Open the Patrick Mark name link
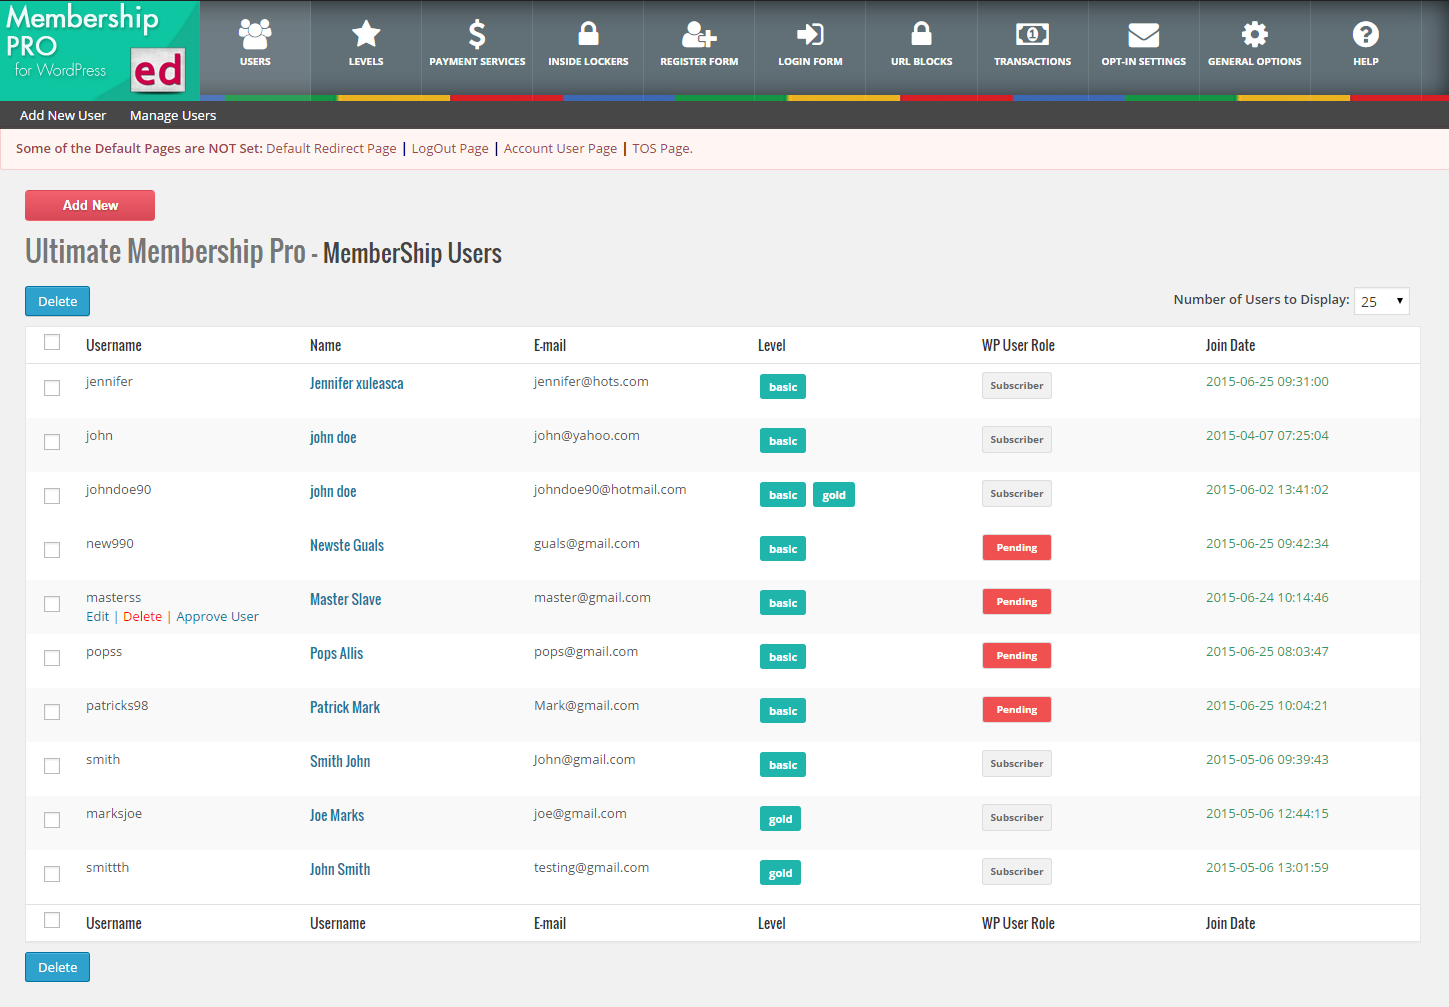The width and height of the screenshot is (1449, 1007). click(x=345, y=708)
